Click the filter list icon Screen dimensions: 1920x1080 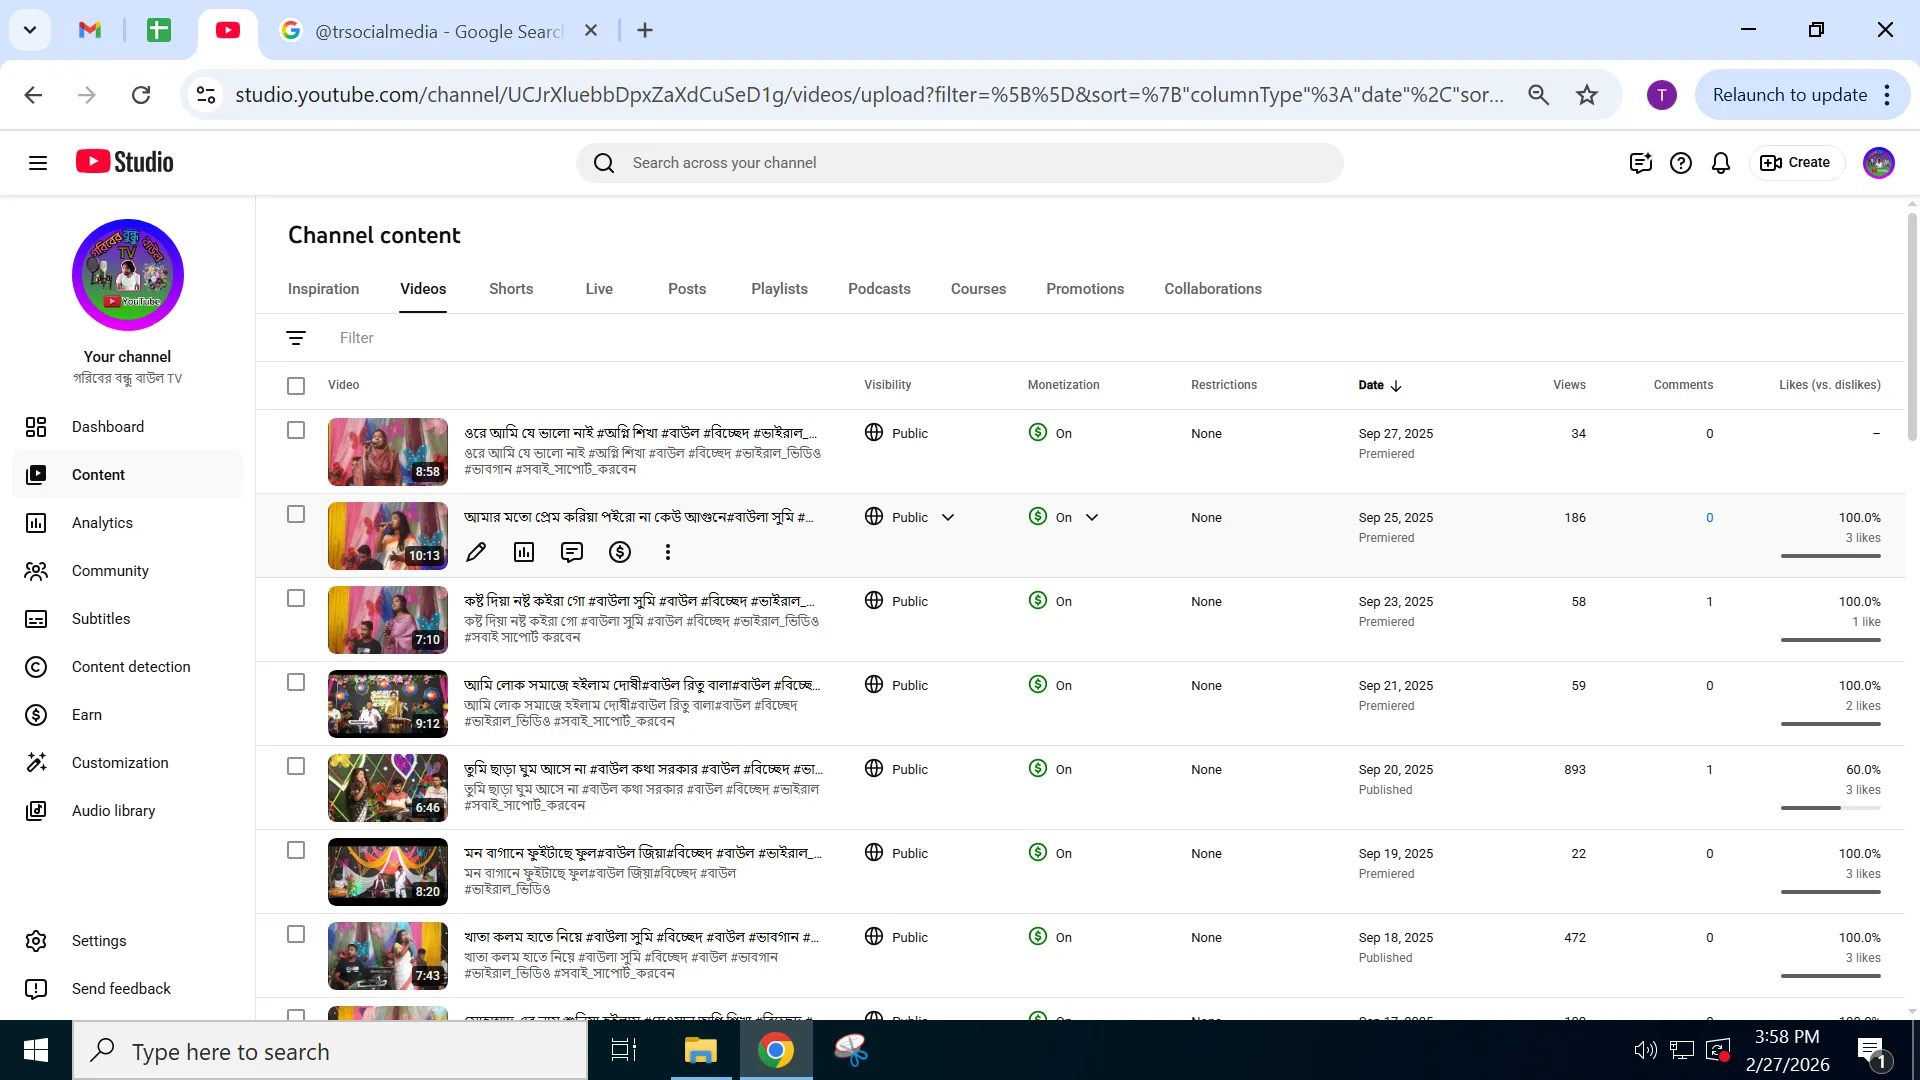click(x=296, y=338)
